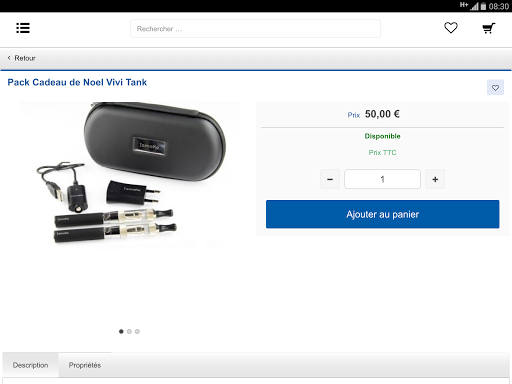Click the battery icon in status bar

(x=483, y=6)
